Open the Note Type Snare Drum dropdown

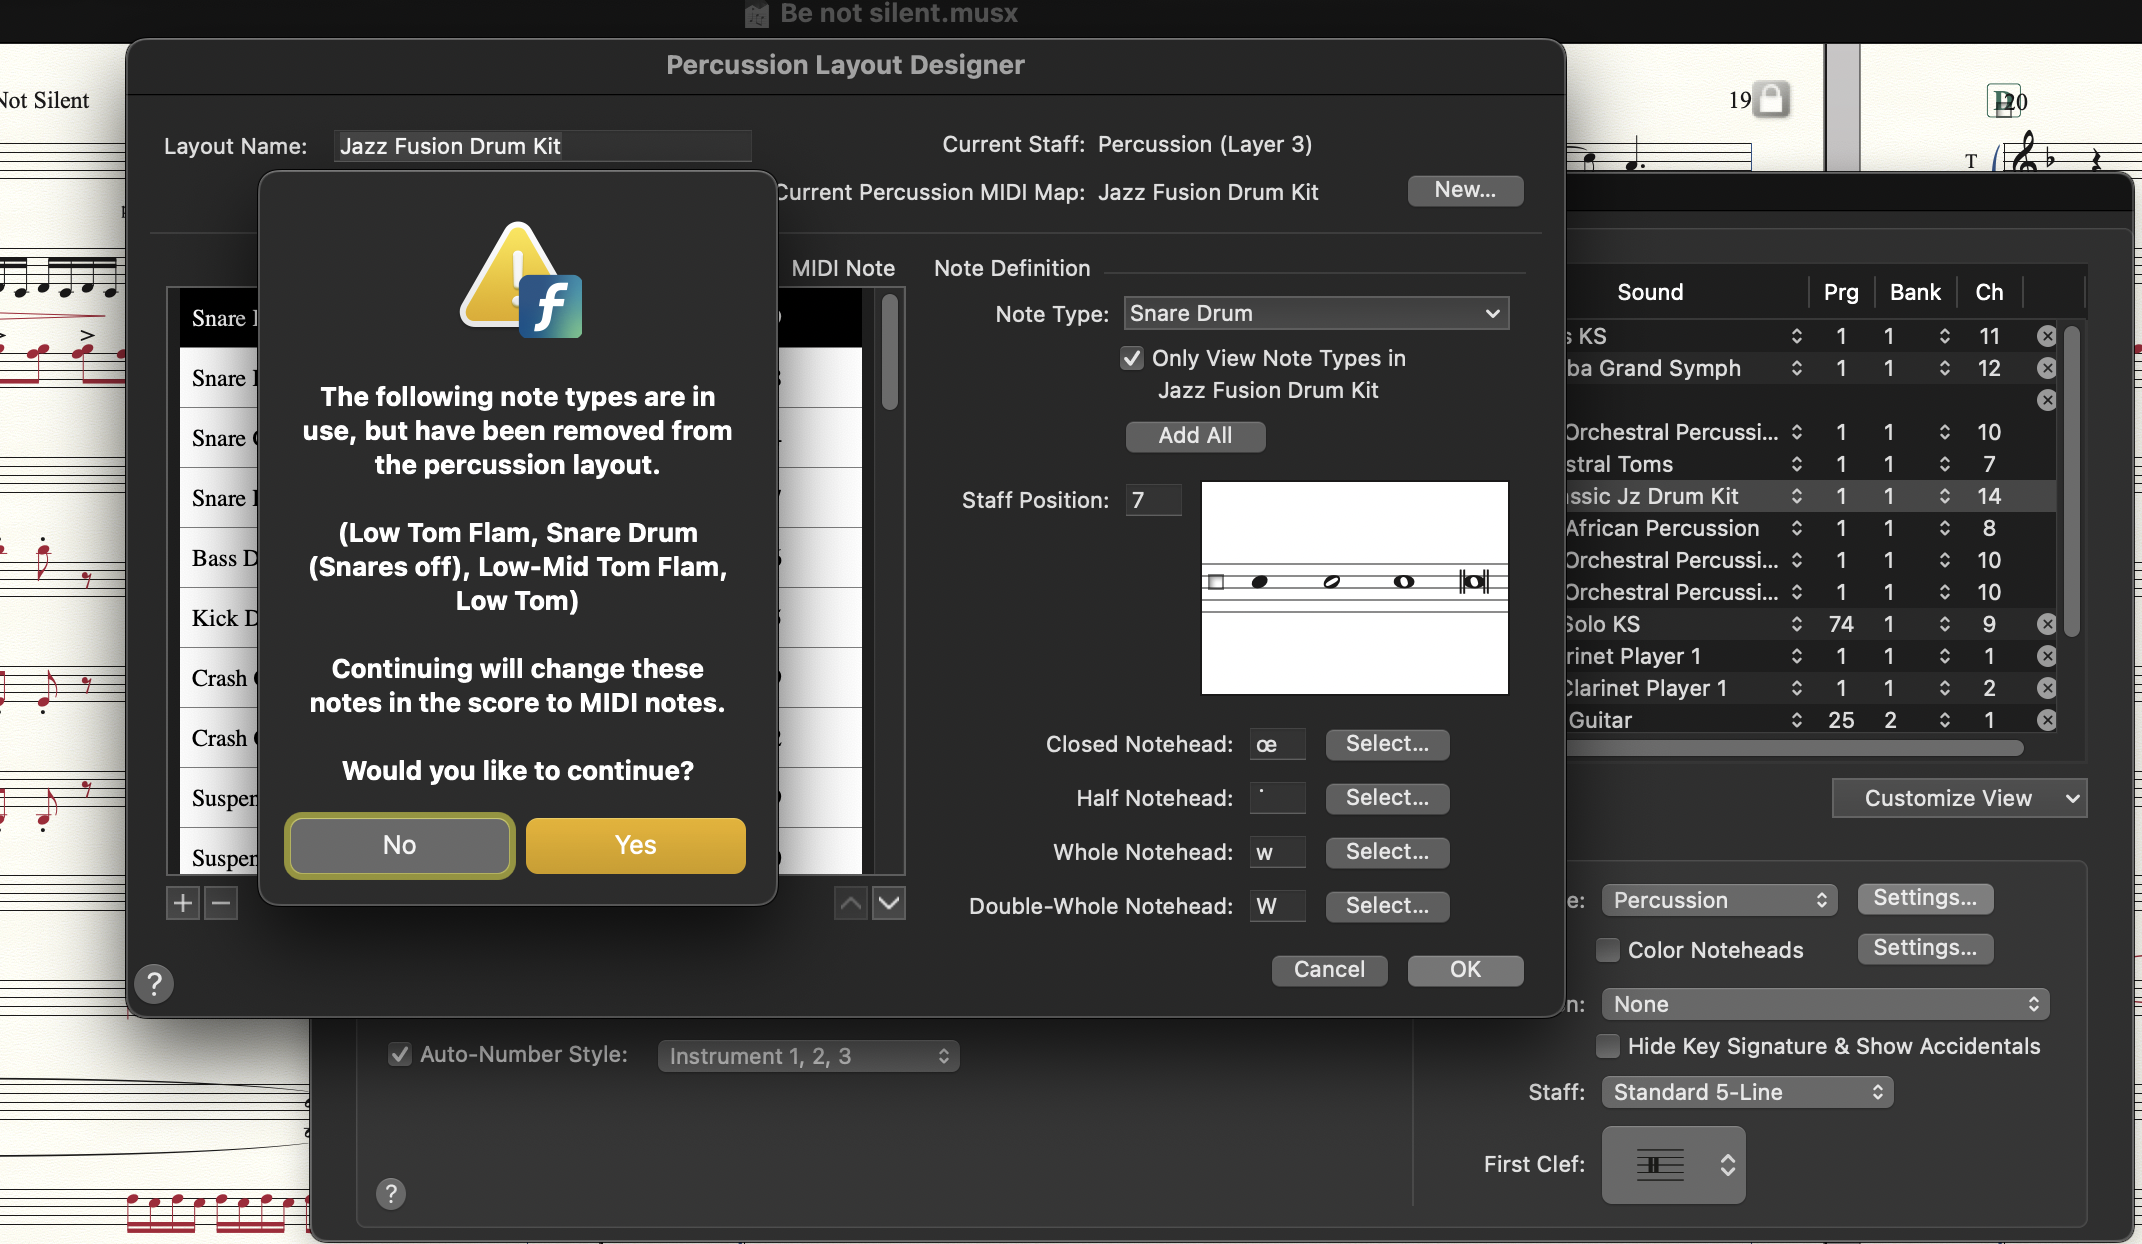coord(1315,314)
